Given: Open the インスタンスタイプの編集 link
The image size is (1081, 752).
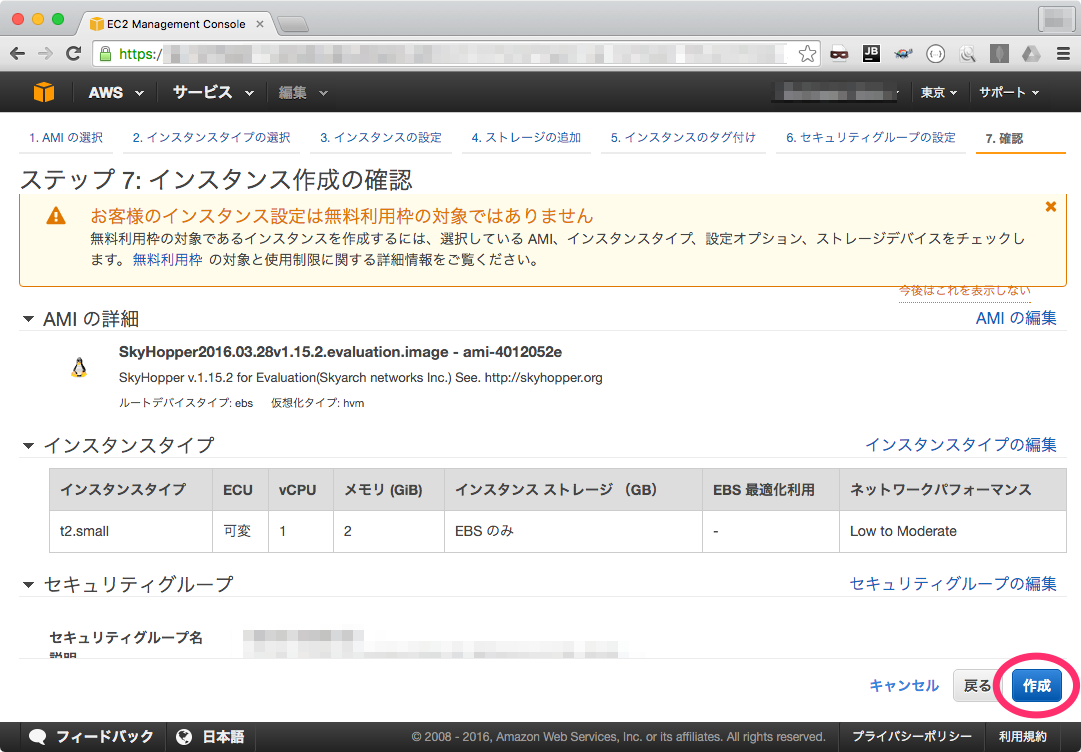Looking at the screenshot, I should pos(960,445).
